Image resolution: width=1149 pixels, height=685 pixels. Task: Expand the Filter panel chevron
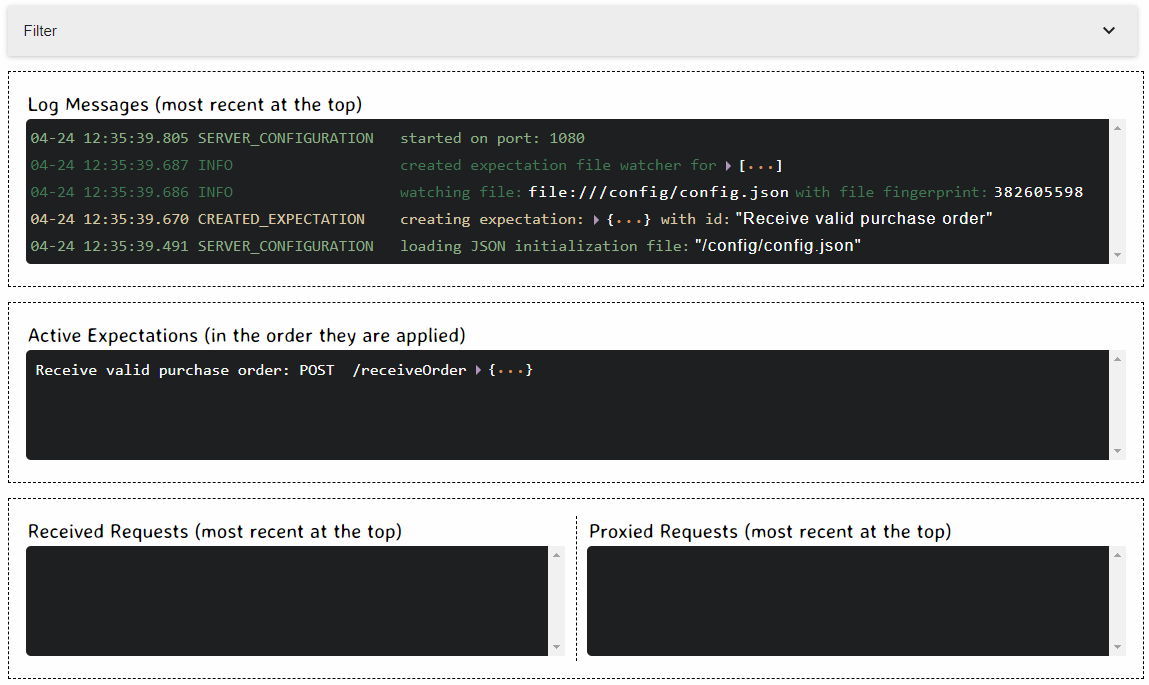[x=1109, y=31]
